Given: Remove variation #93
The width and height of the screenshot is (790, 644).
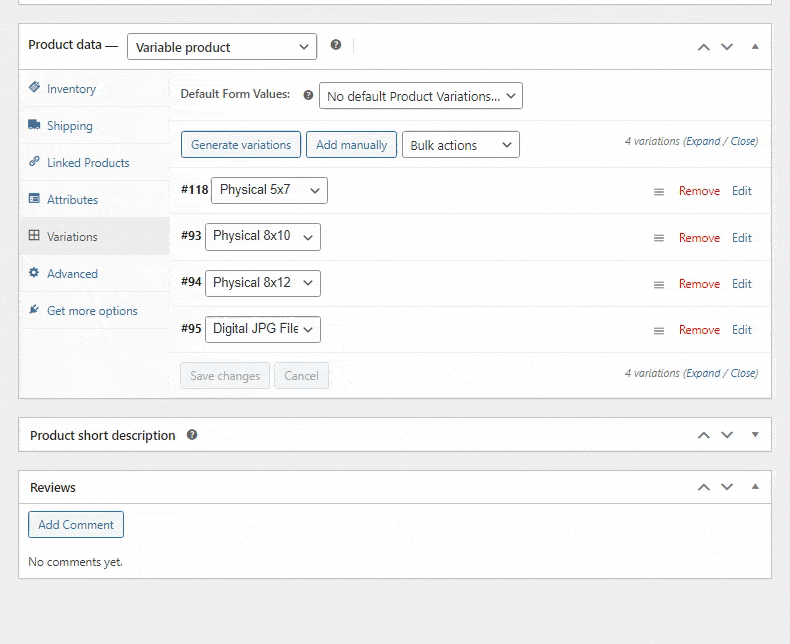Looking at the screenshot, I should 699,238.
